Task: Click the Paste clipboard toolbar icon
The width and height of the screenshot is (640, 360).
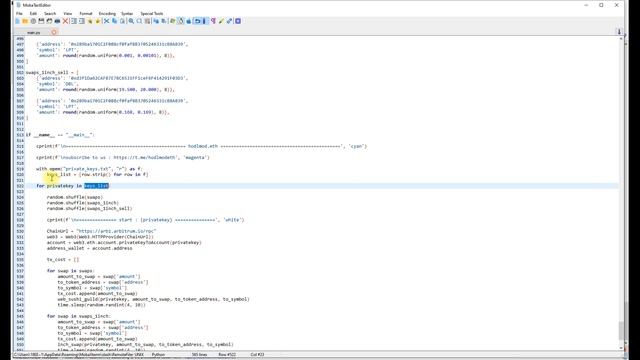Action: (x=122, y=21)
